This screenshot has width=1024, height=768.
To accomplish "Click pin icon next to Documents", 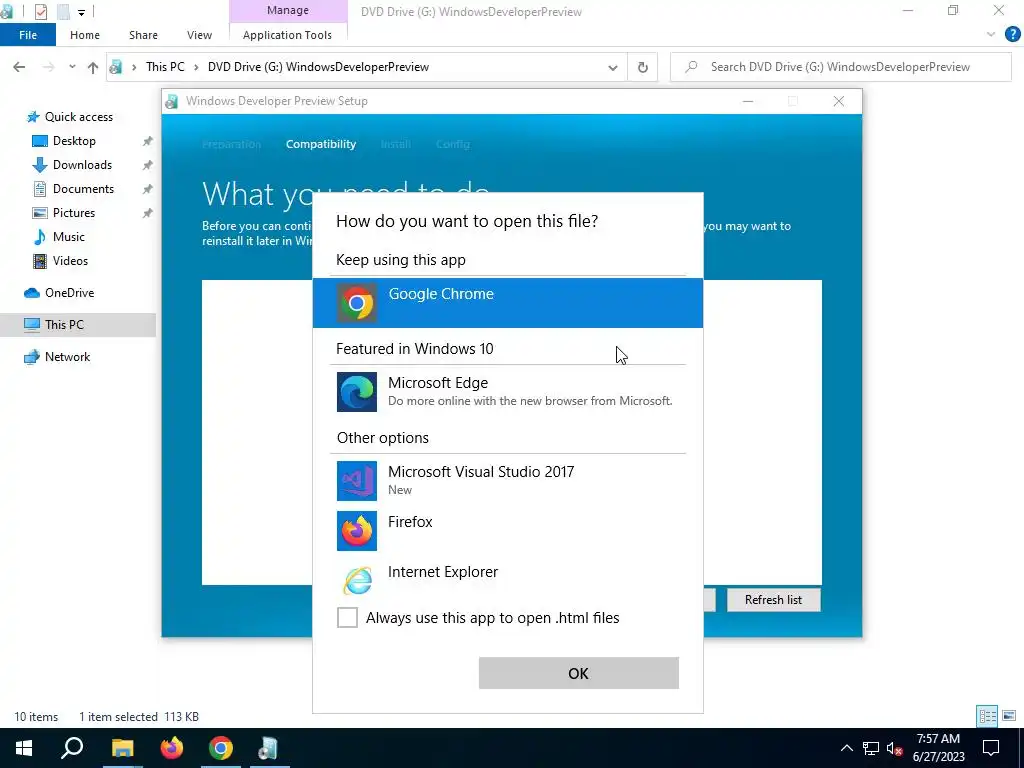I will [148, 189].
